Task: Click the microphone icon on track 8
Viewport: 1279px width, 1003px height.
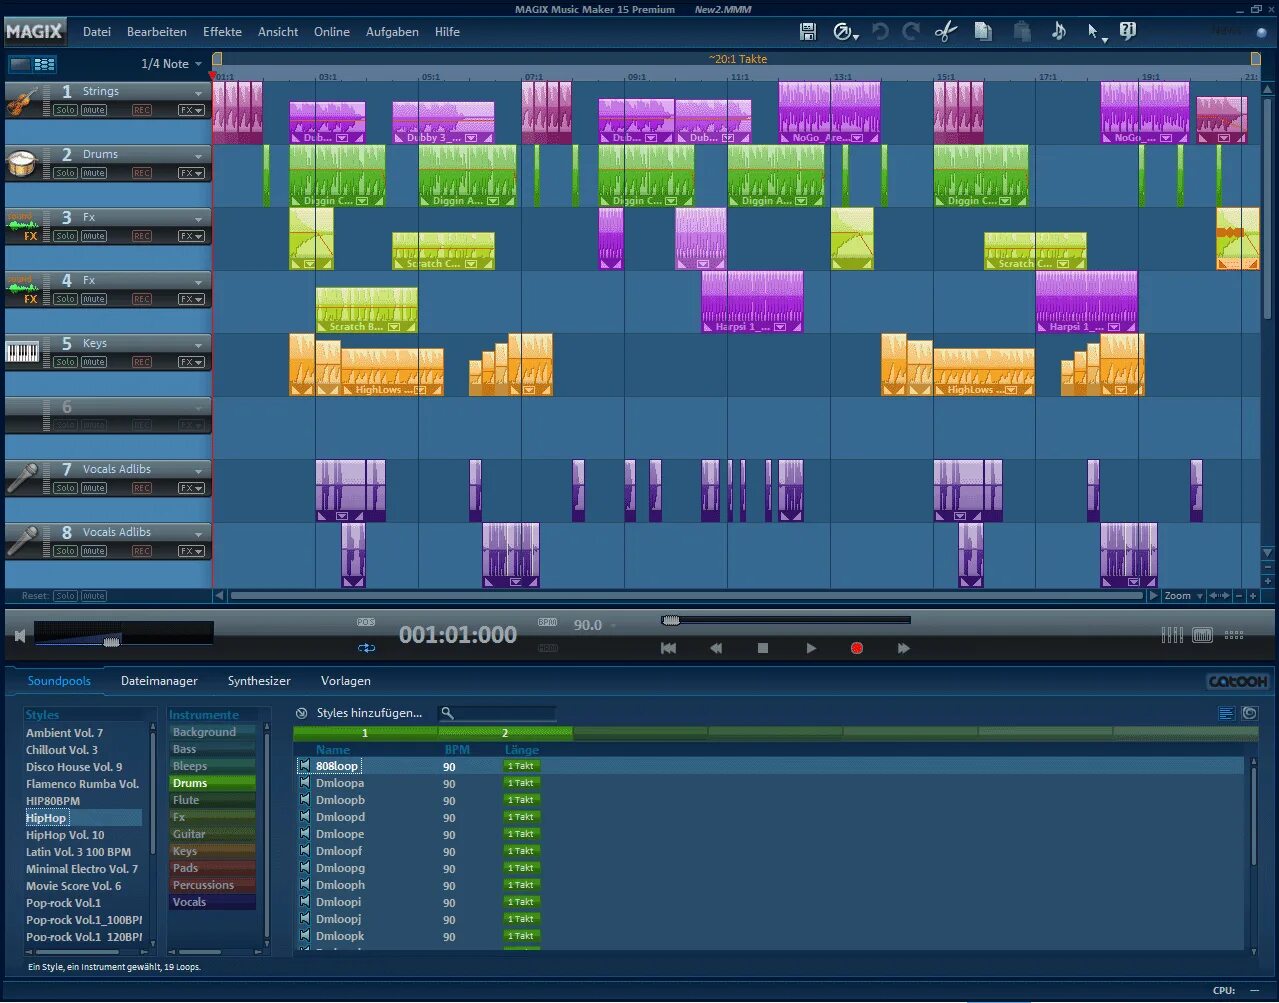Action: click(x=23, y=541)
